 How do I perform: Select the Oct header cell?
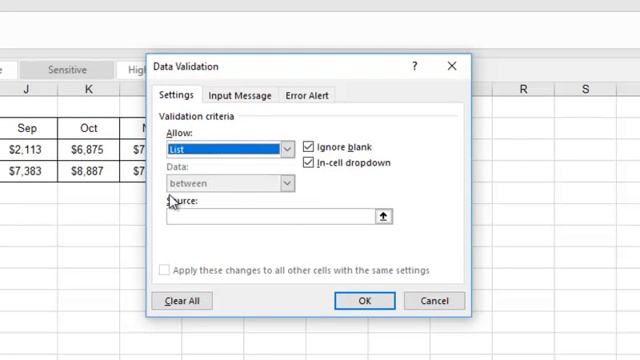point(89,128)
